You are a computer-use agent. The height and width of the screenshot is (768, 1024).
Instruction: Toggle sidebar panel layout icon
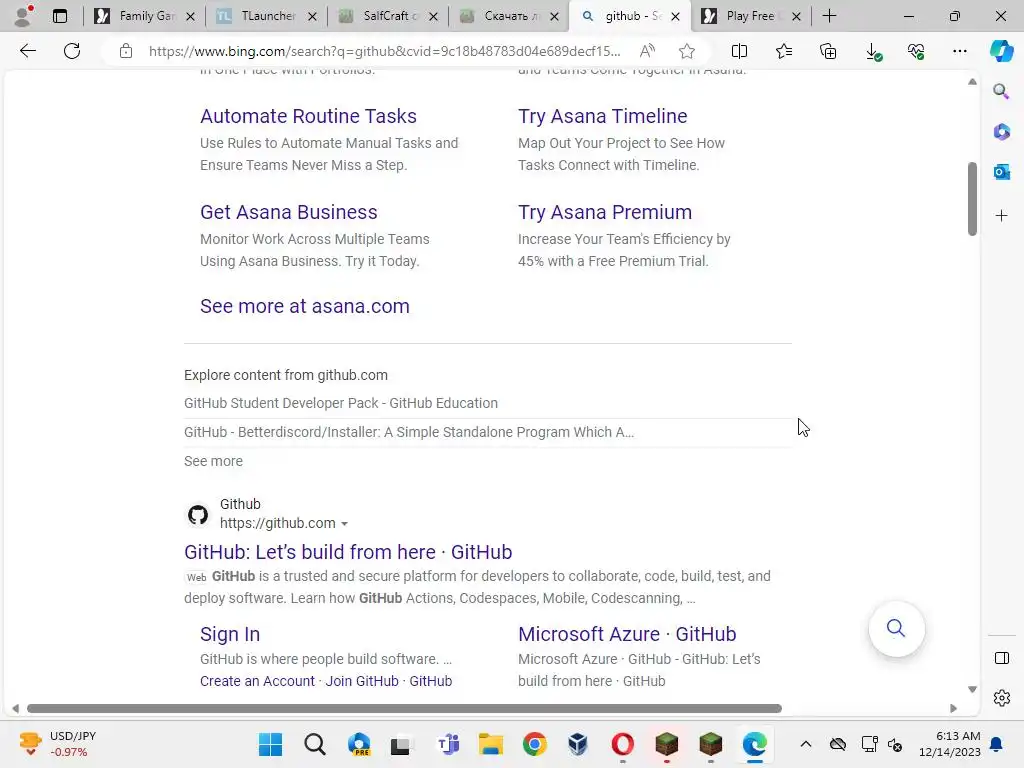pyautogui.click(x=1001, y=658)
